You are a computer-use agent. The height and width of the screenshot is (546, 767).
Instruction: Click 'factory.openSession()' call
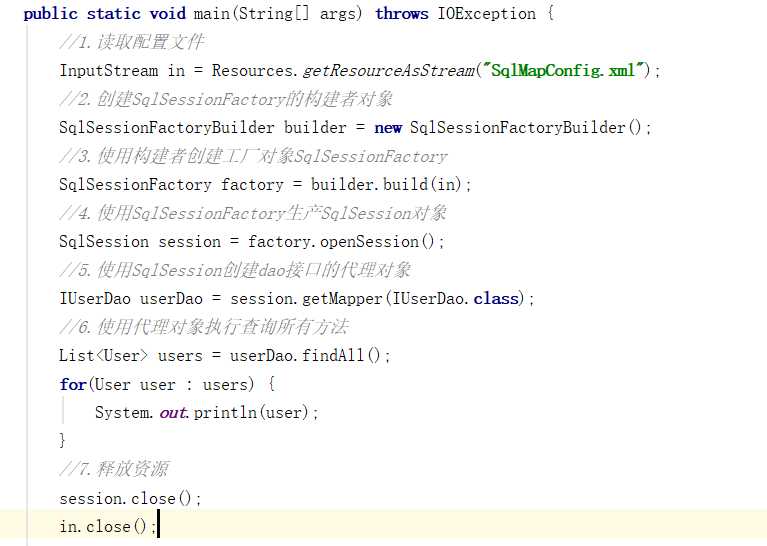pos(341,242)
